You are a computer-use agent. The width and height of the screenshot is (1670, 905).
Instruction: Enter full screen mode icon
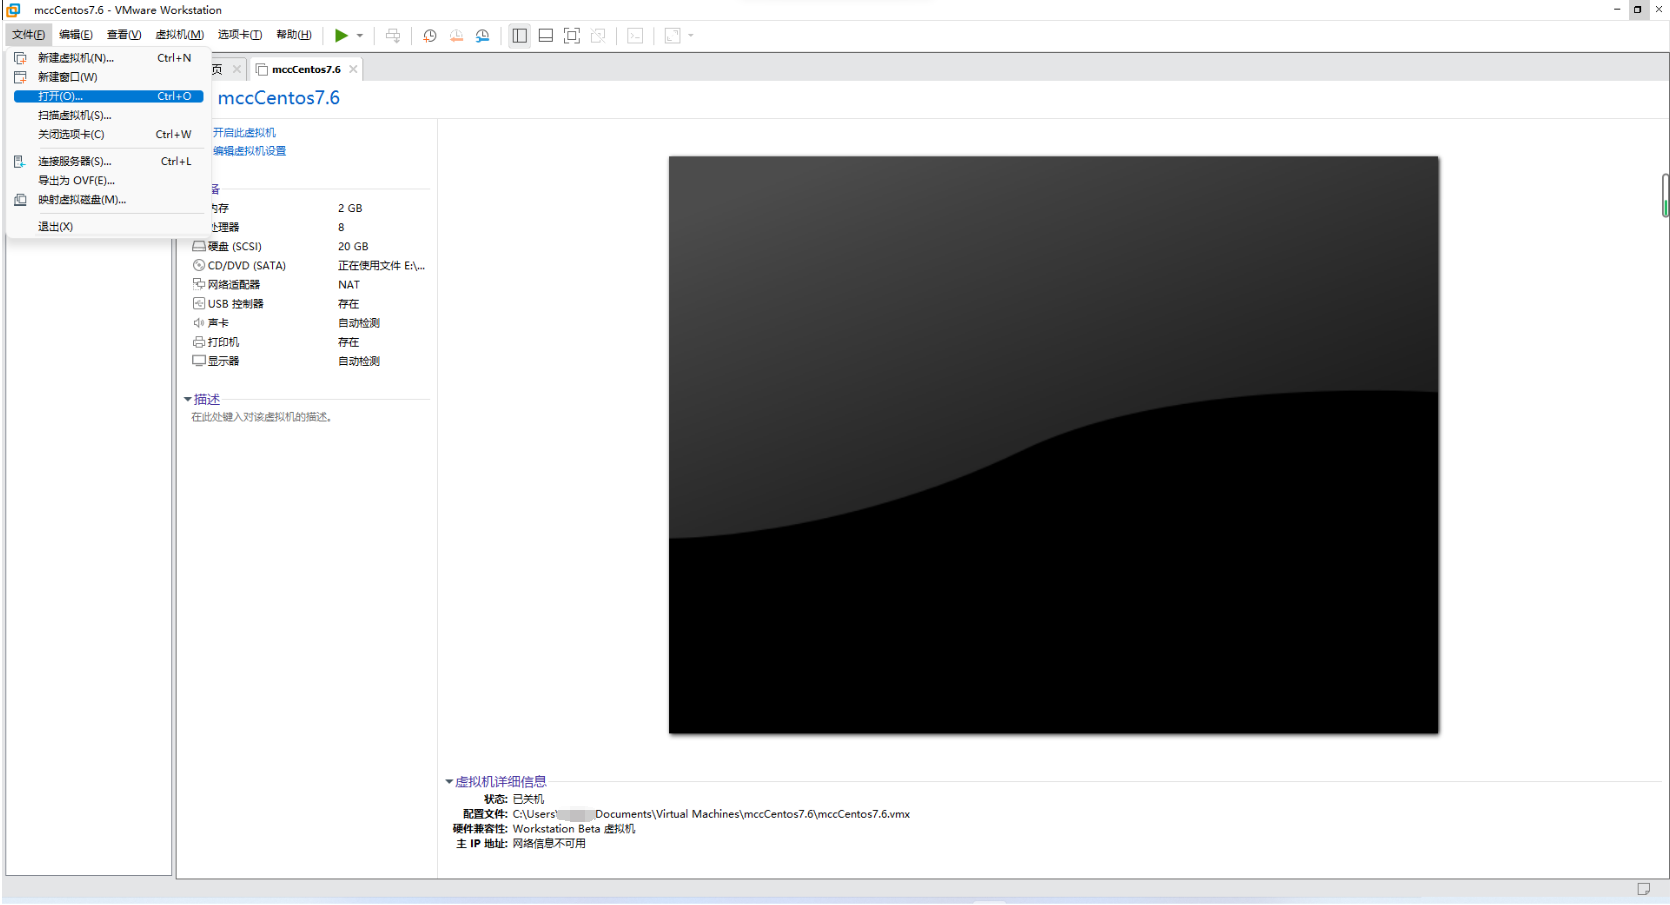[x=572, y=36]
